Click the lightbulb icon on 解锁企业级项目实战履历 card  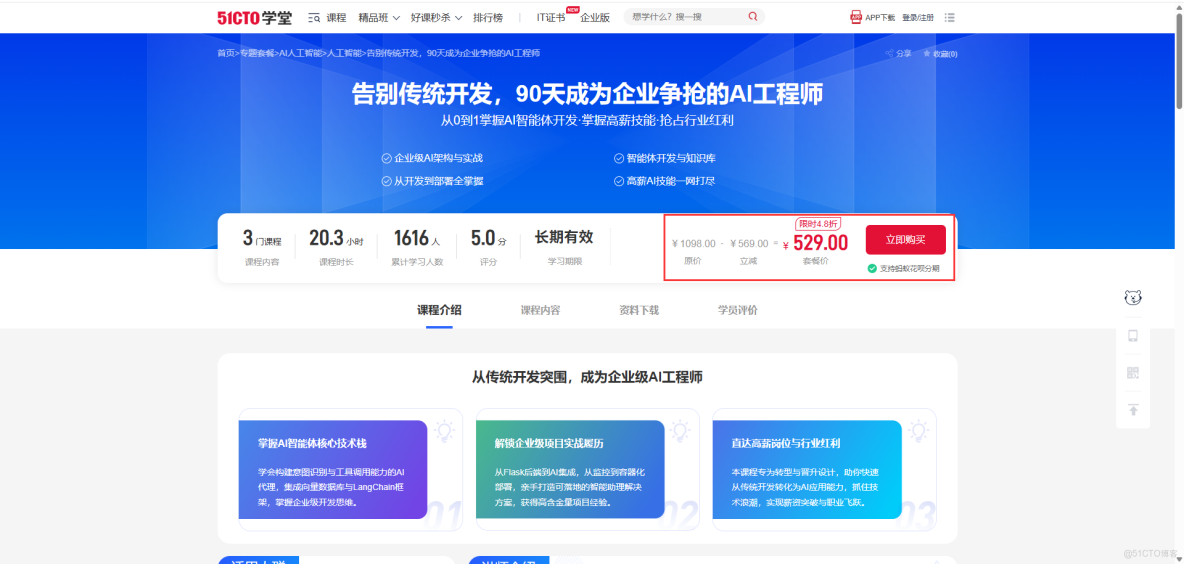coord(682,430)
